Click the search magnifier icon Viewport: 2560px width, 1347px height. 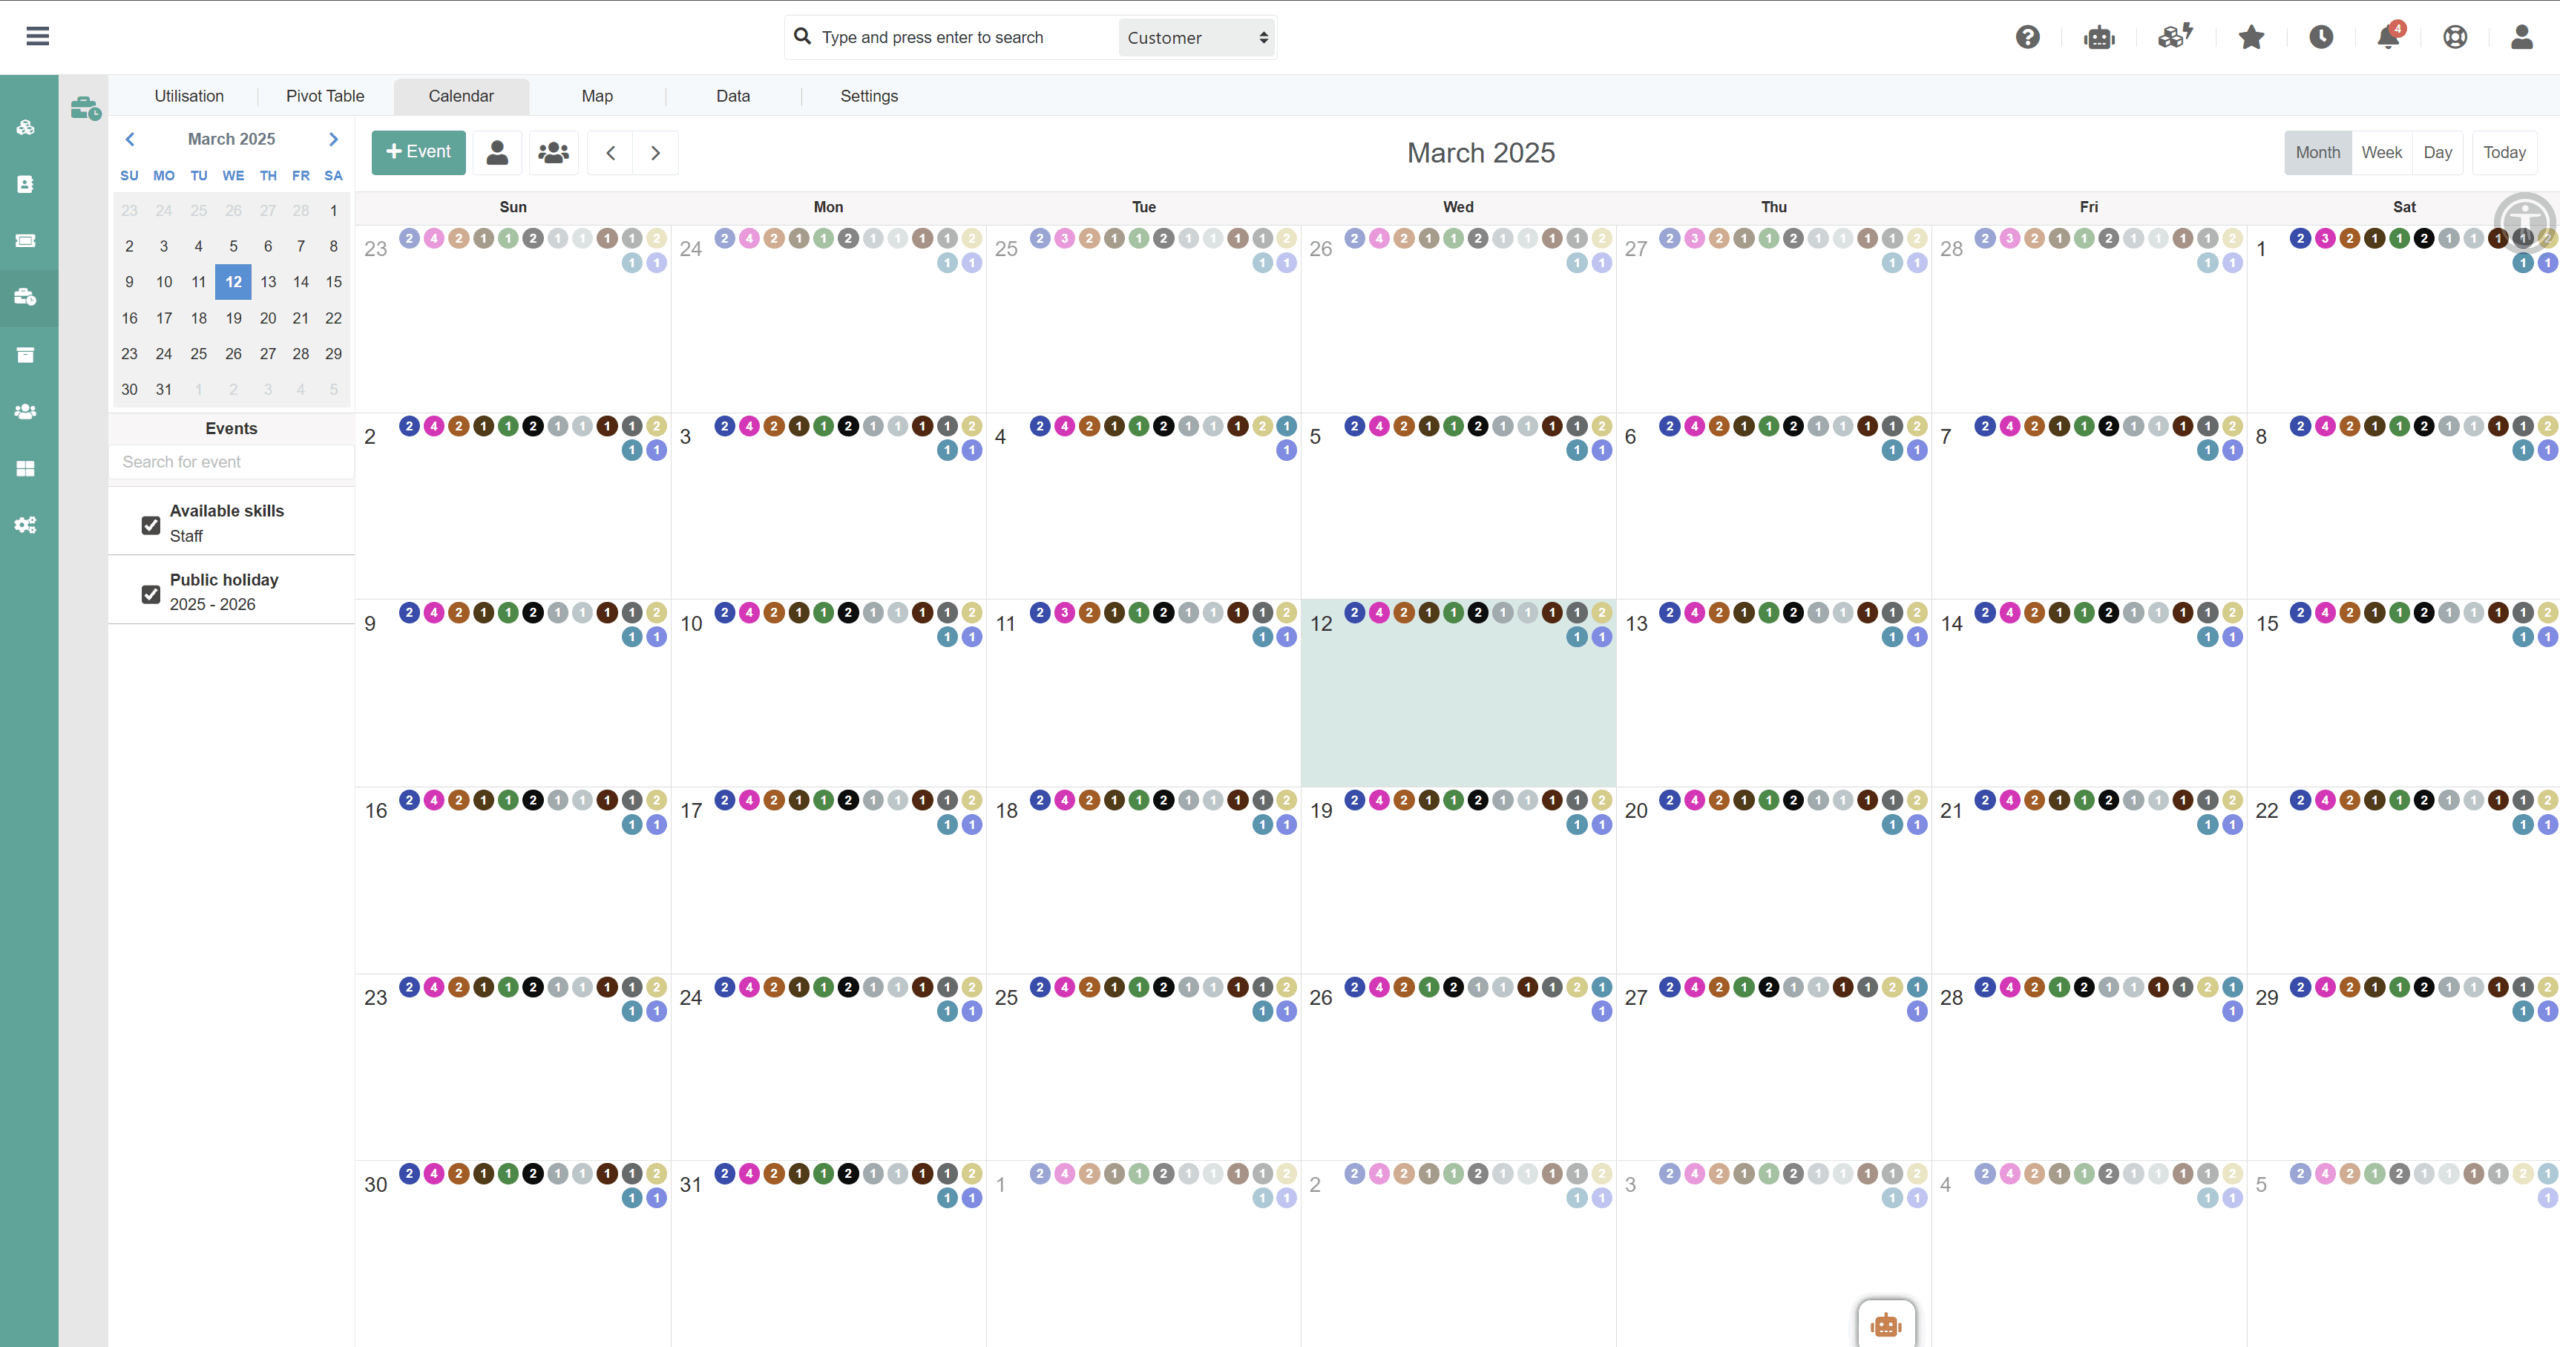click(802, 37)
